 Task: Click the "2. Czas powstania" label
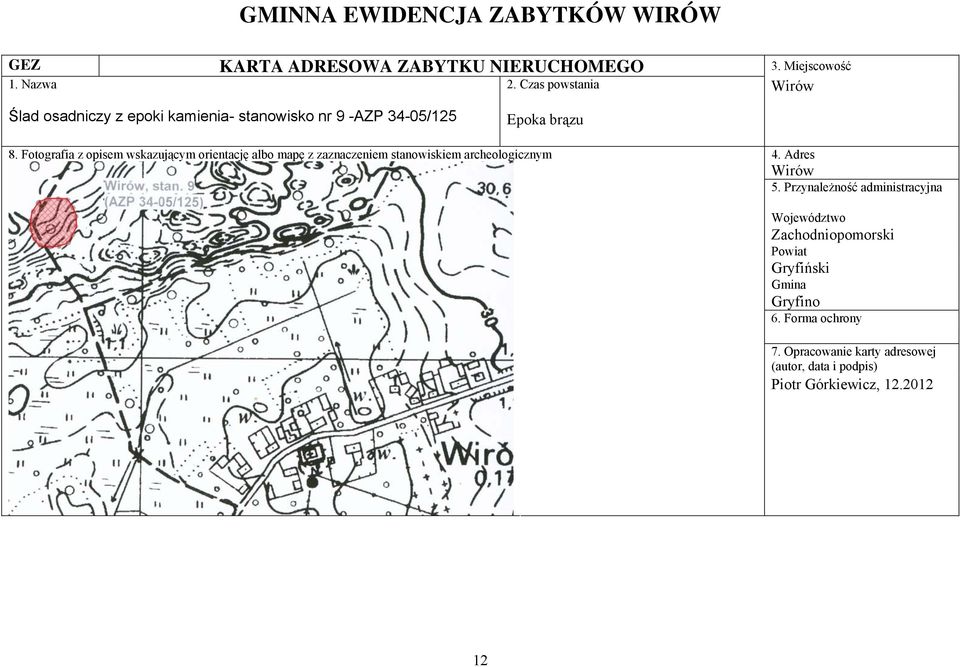point(553,85)
